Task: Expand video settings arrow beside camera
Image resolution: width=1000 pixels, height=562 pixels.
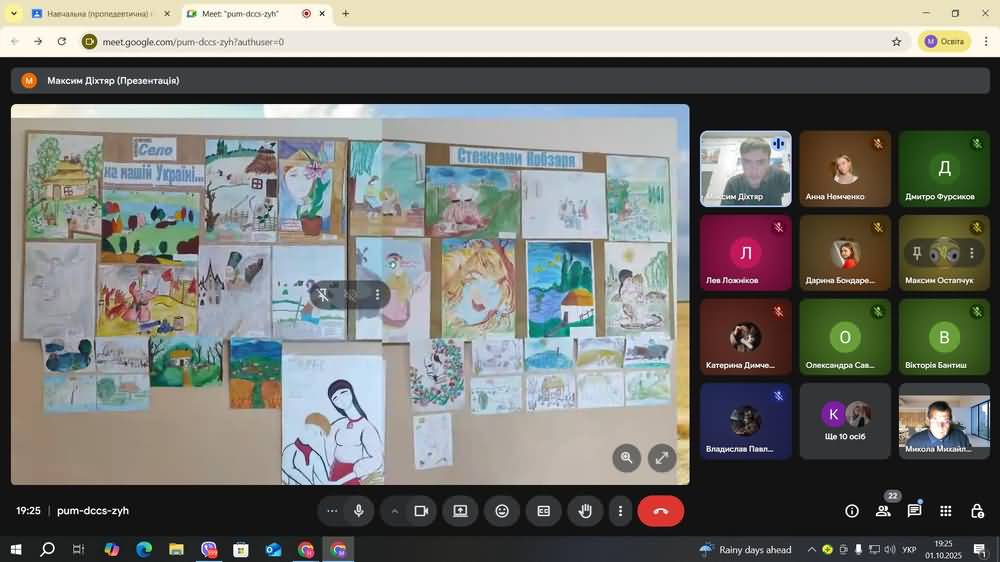Action: pyautogui.click(x=395, y=511)
